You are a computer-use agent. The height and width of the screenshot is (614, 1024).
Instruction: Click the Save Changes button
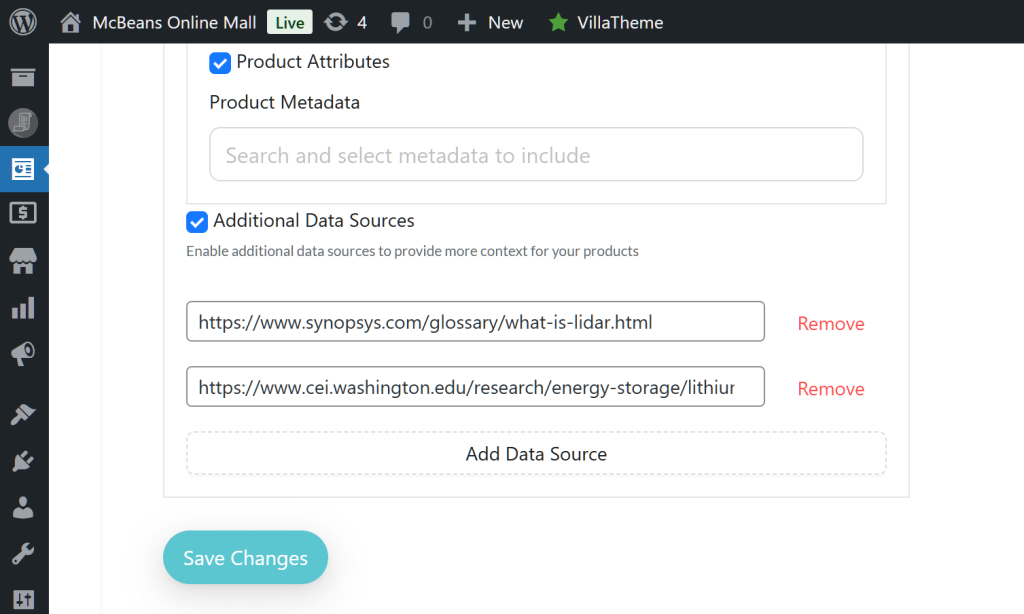(245, 558)
